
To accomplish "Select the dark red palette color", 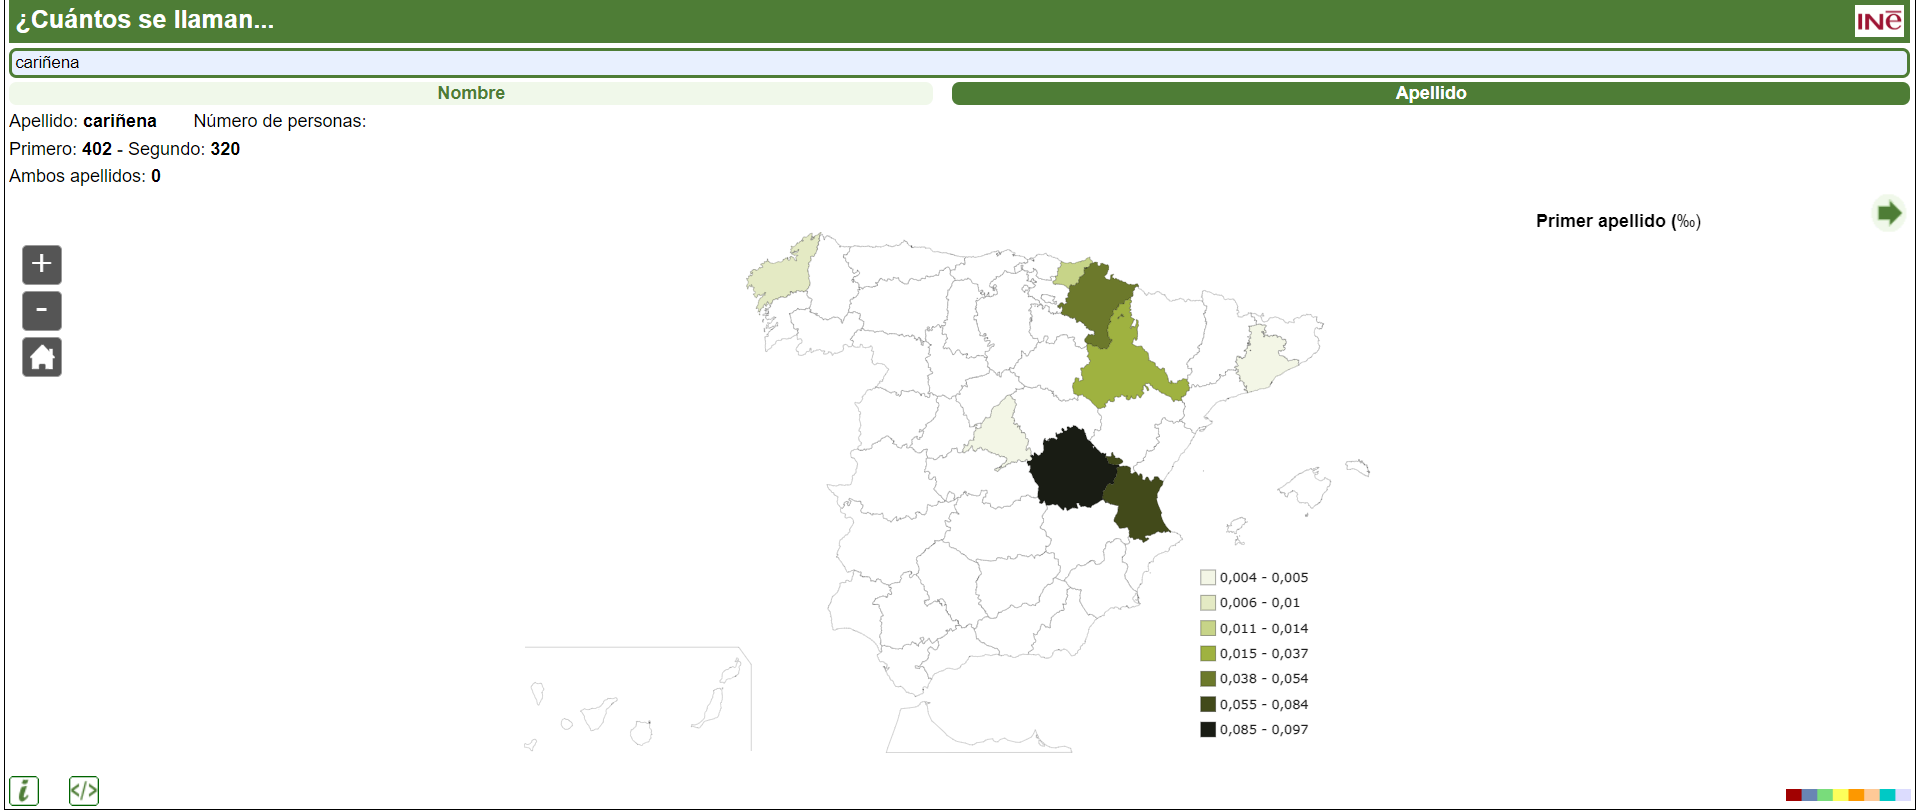I will coord(1793,795).
